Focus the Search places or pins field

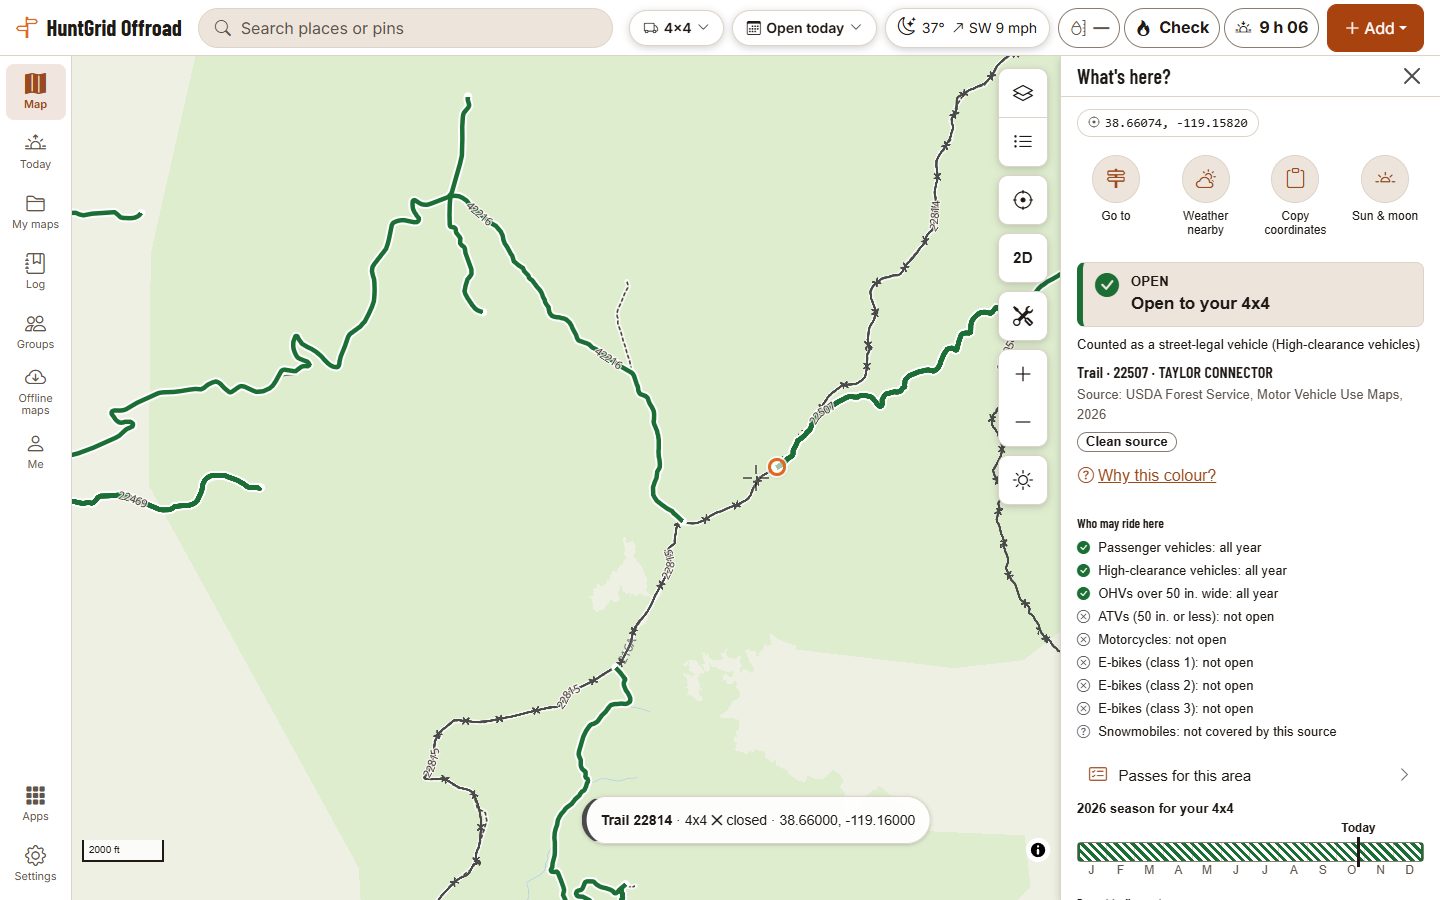pos(406,28)
